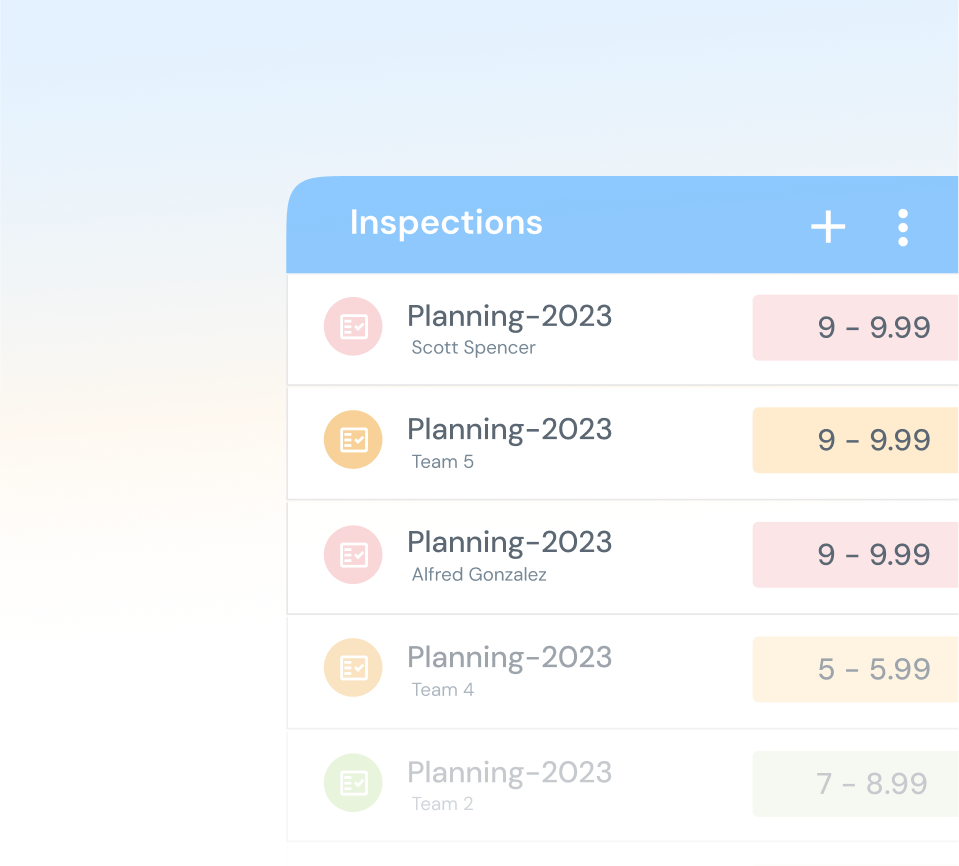The width and height of the screenshot is (959, 866).
Task: Click Team 5's orange checklist icon
Action: tap(353, 440)
